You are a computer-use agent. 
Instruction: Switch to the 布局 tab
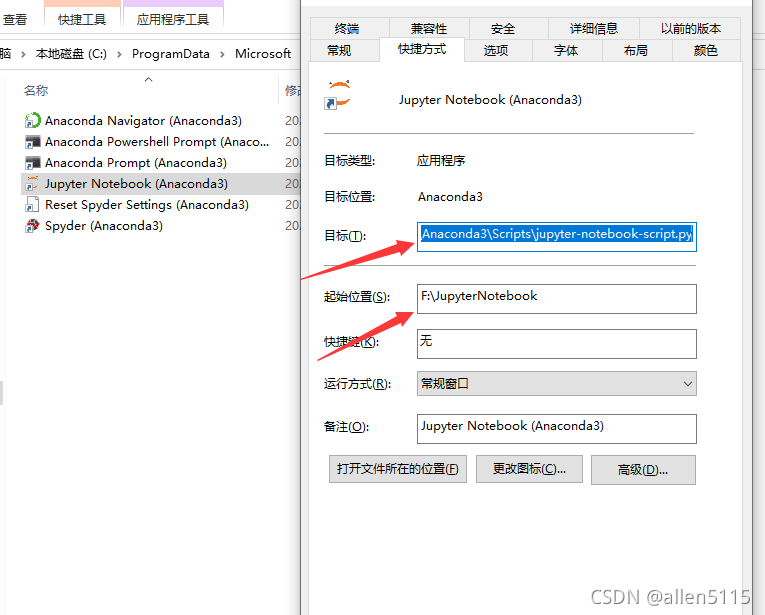click(636, 50)
